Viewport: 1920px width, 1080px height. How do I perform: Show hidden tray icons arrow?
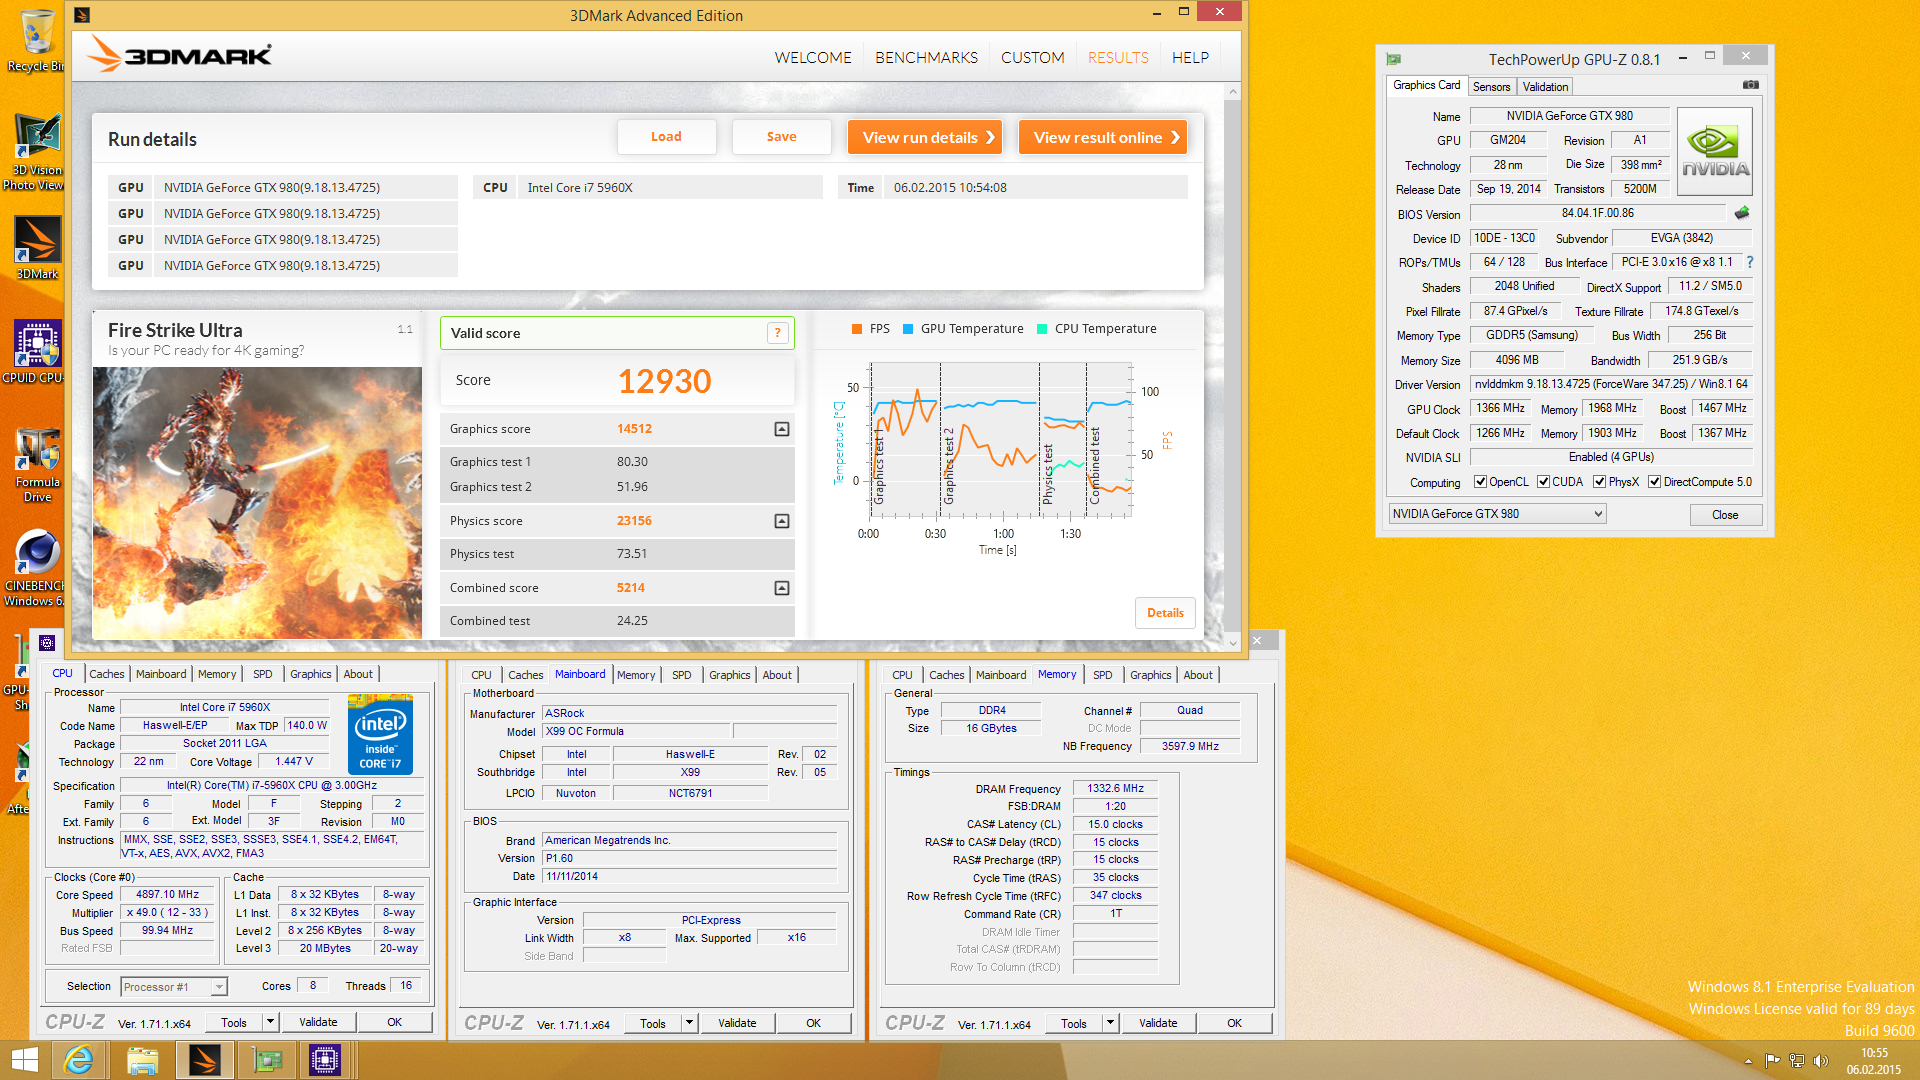coord(1748,1061)
